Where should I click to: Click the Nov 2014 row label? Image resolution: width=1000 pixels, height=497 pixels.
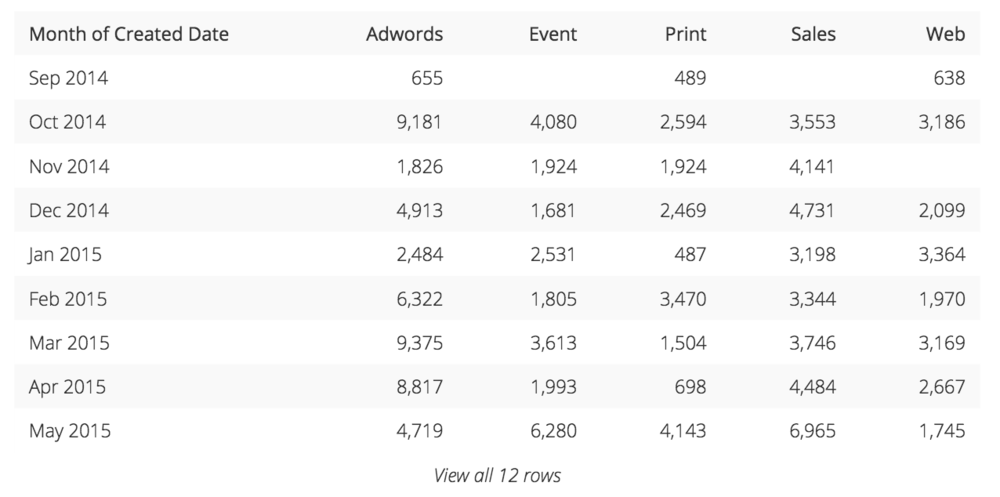click(69, 167)
